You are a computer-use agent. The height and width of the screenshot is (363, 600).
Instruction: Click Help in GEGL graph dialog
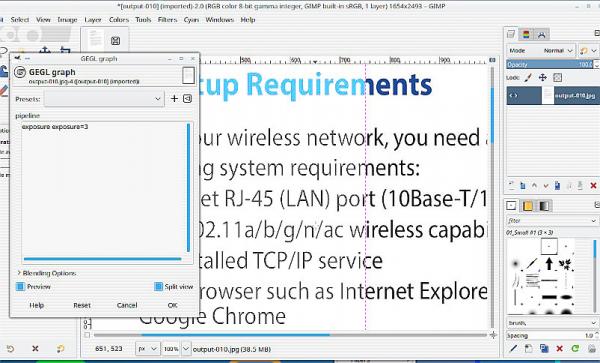(37, 305)
